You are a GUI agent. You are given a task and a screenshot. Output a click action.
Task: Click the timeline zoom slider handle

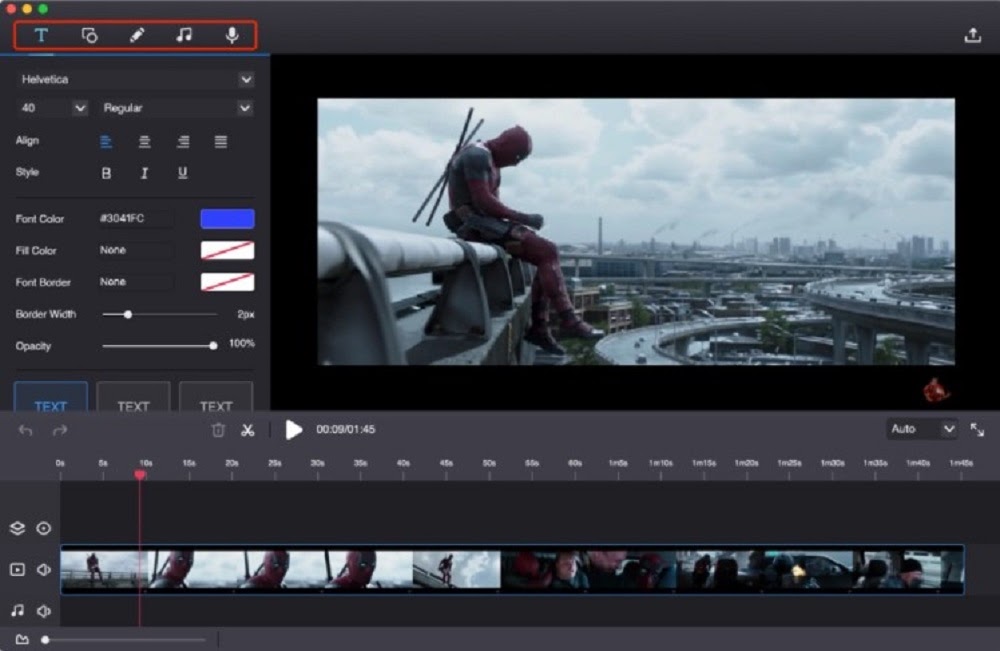[45, 640]
